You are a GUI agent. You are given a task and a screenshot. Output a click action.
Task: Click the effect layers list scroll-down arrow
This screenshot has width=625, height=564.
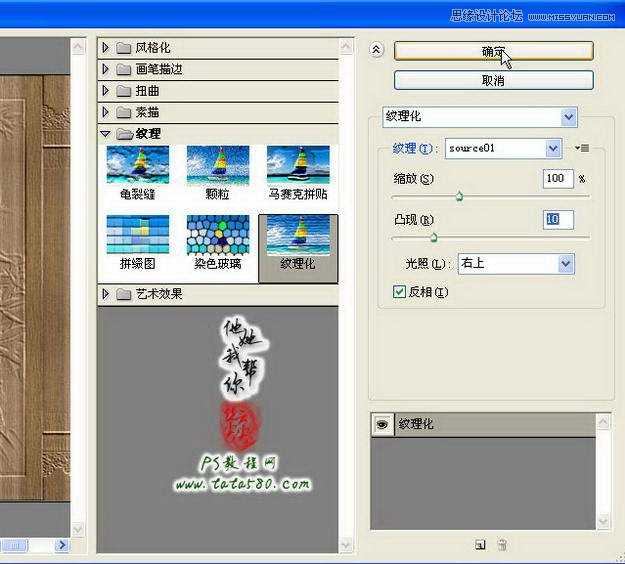pos(603,521)
